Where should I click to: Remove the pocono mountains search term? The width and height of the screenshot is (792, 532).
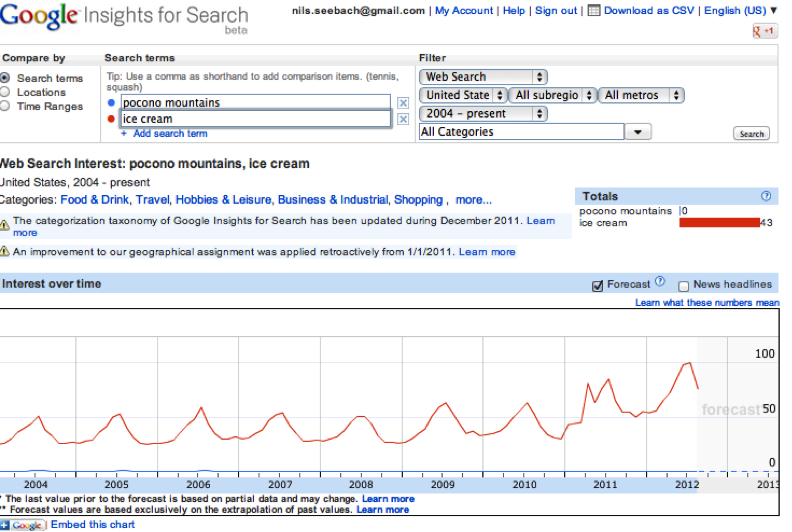[x=403, y=103]
